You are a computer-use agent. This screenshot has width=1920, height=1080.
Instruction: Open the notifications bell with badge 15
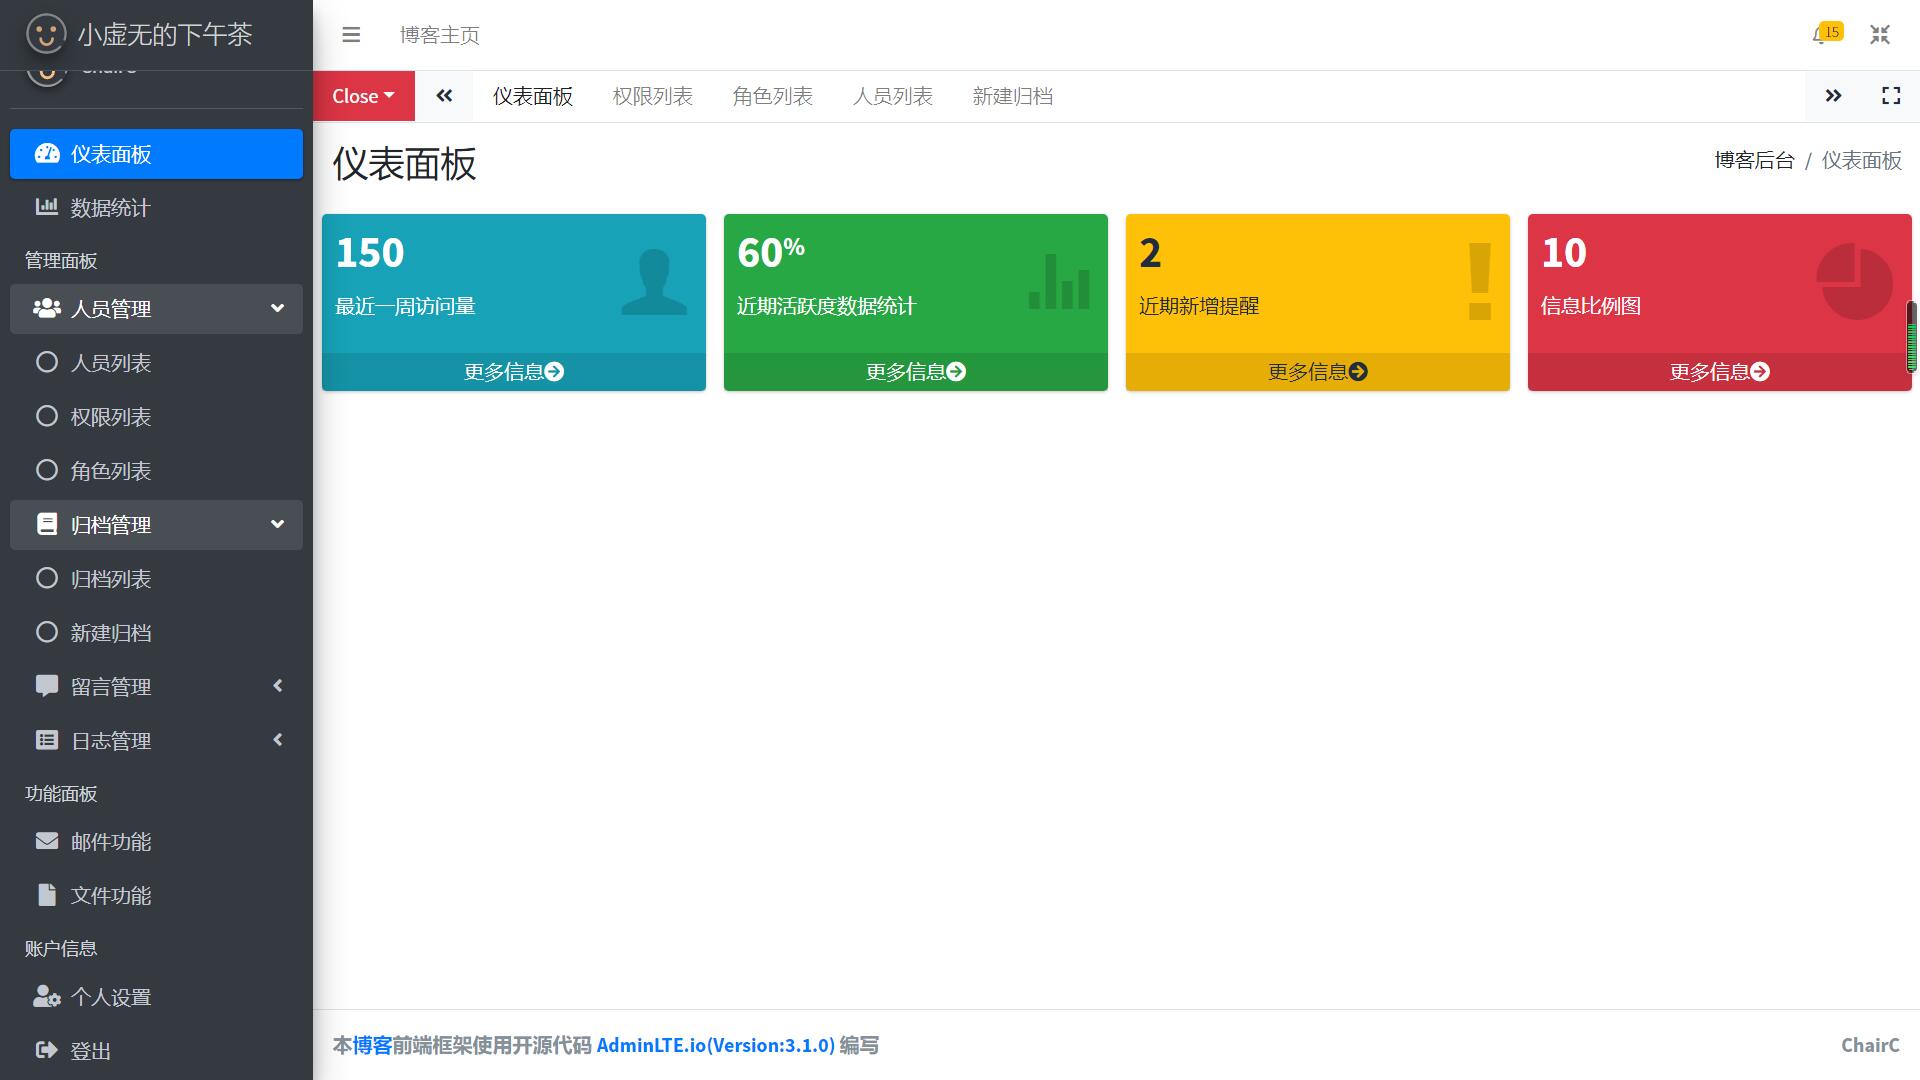point(1822,35)
